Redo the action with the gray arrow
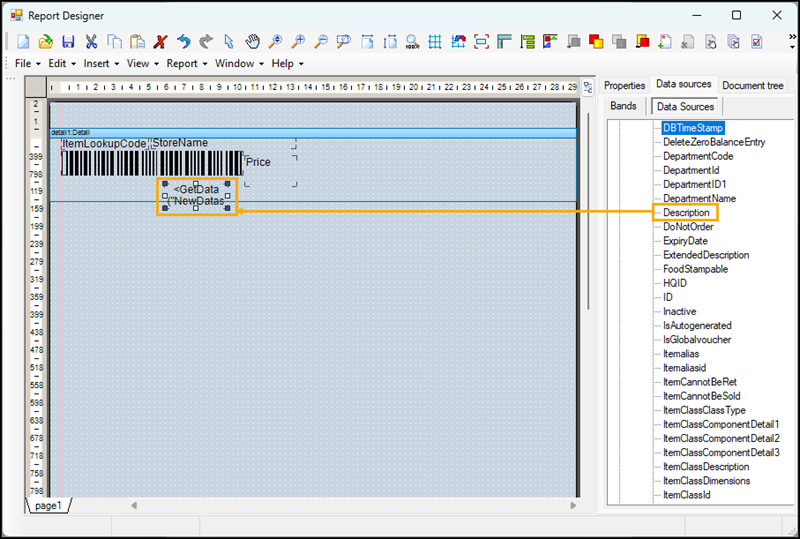The image size is (800, 539). pos(206,42)
